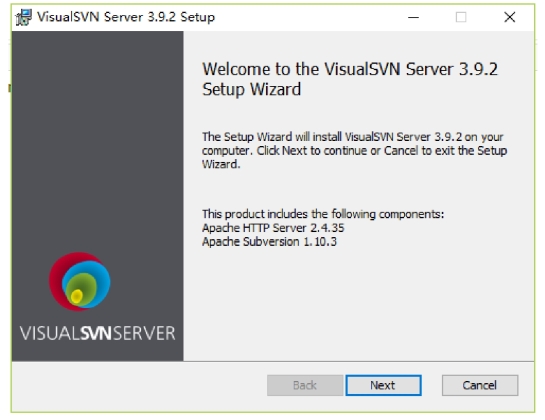Click the installer icon in the title bar
This screenshot has height=420, width=545.
click(24, 17)
